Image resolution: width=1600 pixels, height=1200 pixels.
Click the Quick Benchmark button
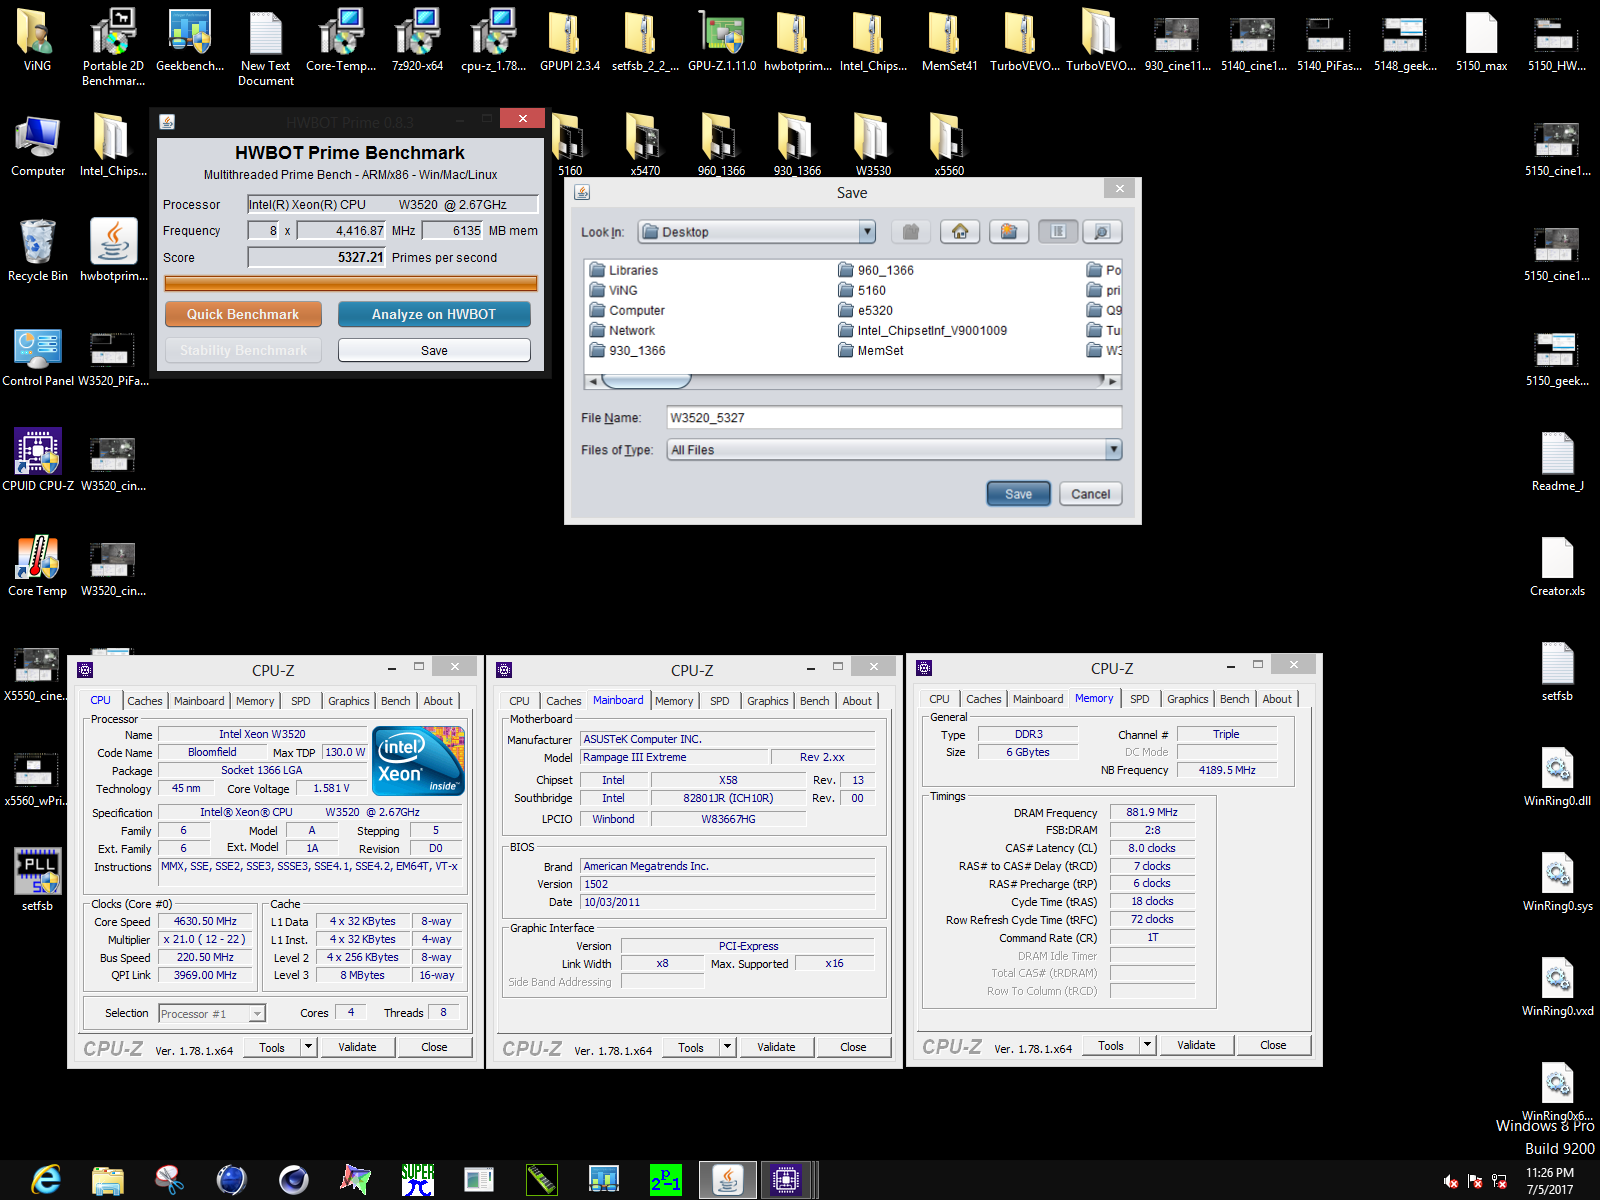(243, 314)
